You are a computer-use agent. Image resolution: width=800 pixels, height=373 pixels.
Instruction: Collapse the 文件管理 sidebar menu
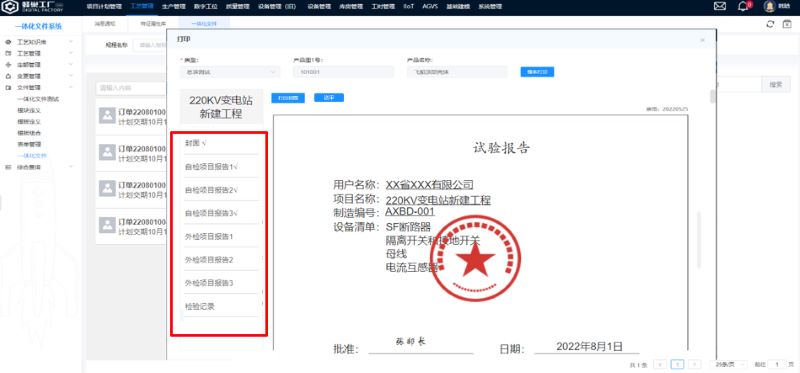(71, 88)
